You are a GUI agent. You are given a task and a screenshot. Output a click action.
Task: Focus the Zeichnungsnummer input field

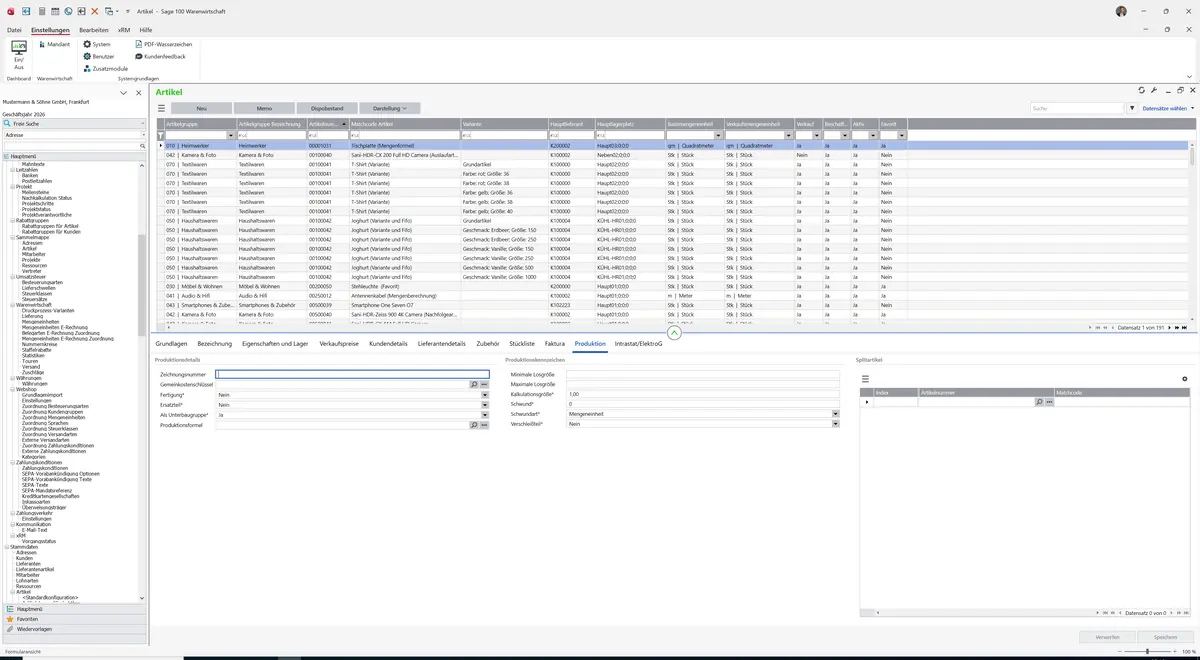point(353,374)
